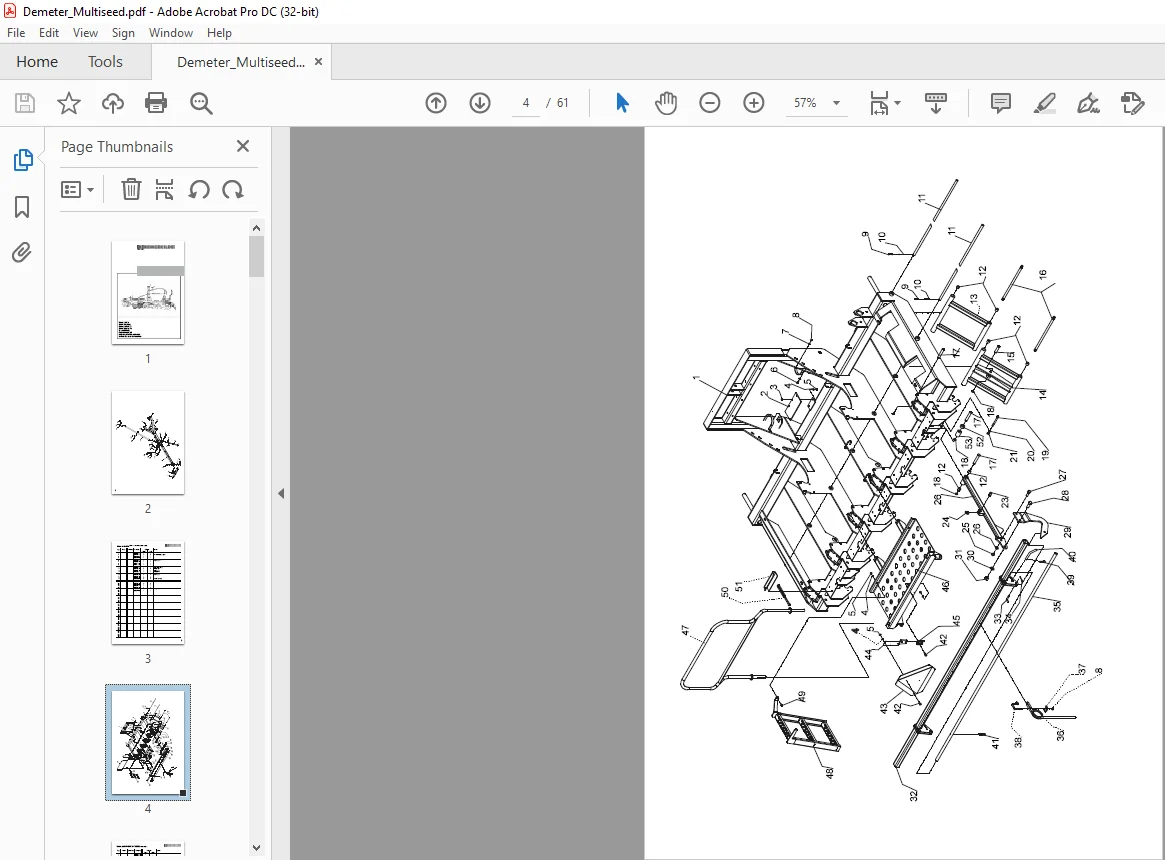
Task: Rotate page clockwise
Action: (233, 190)
